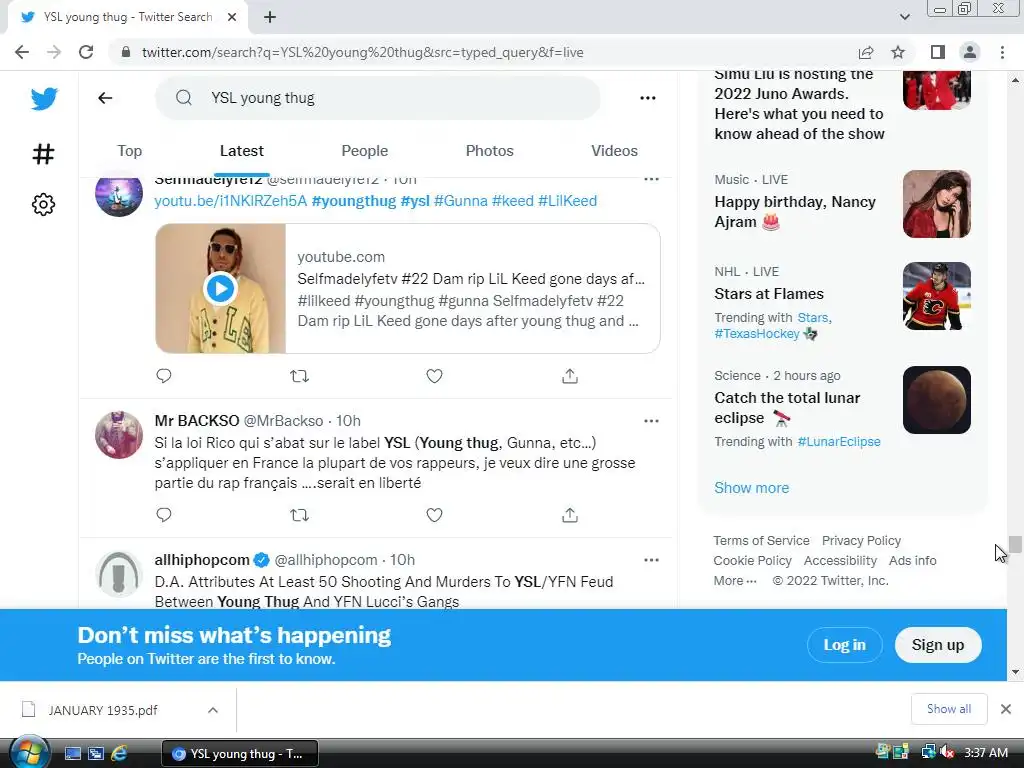1024x768 pixels.
Task: Open the Chrome profile avatar
Action: point(970,52)
